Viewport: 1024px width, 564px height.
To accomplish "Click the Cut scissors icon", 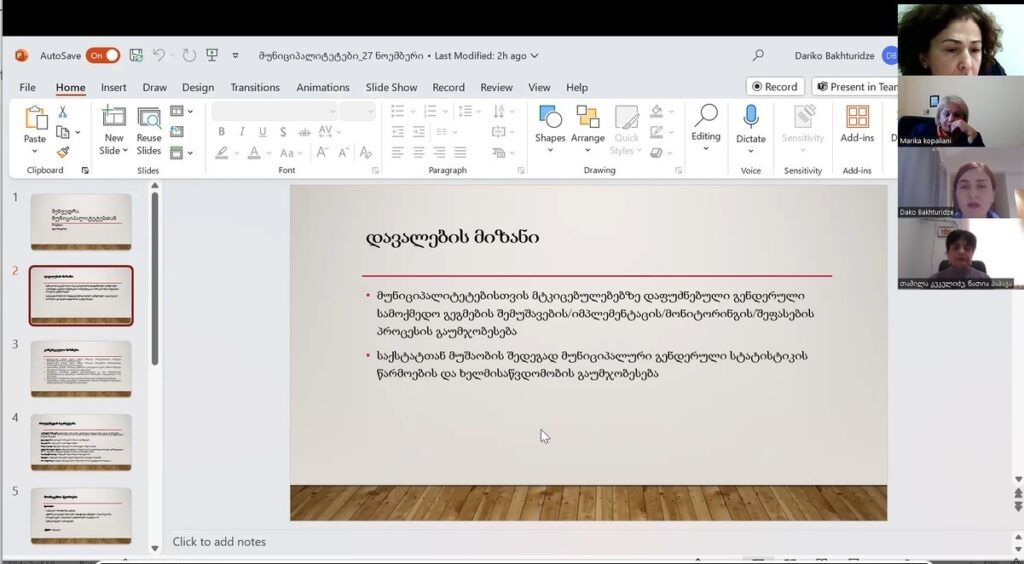I will click(63, 113).
